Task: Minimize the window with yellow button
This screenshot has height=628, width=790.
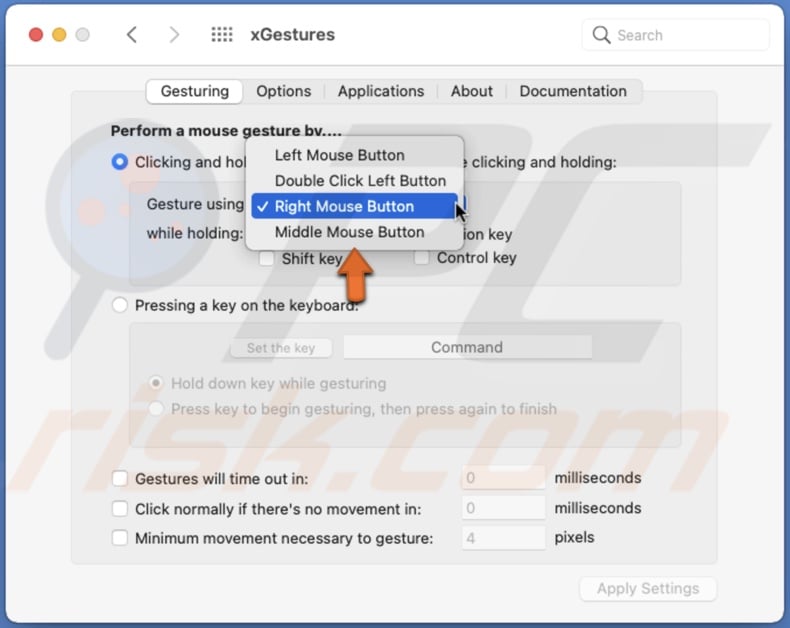Action: click(x=59, y=35)
